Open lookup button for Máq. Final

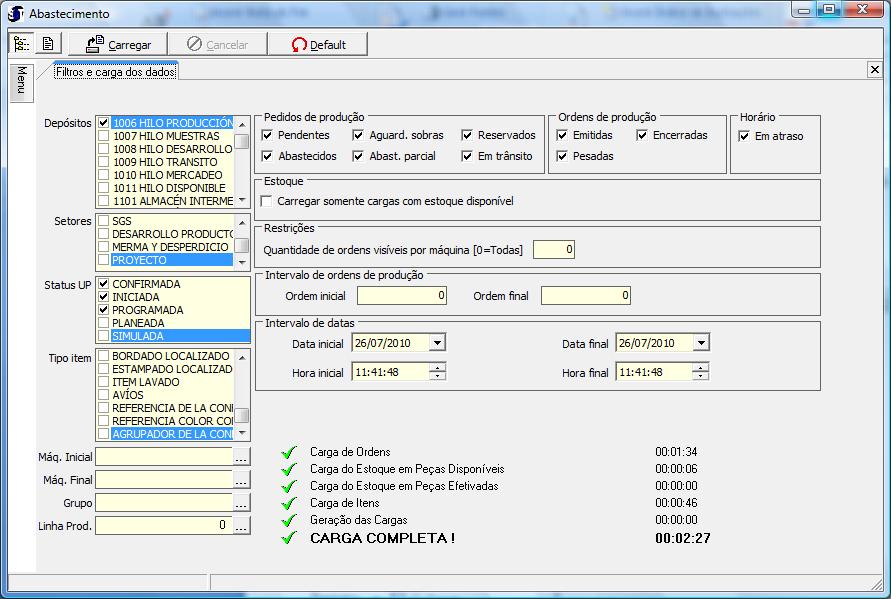coord(241,480)
